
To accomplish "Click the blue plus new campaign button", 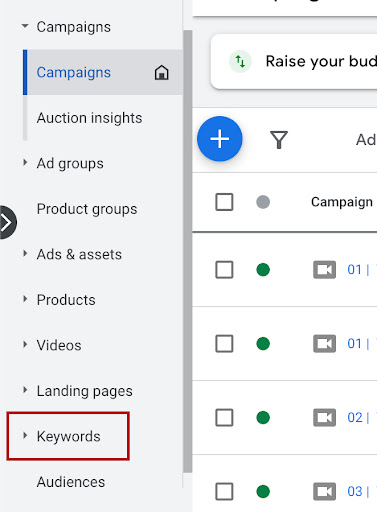I will (220, 139).
